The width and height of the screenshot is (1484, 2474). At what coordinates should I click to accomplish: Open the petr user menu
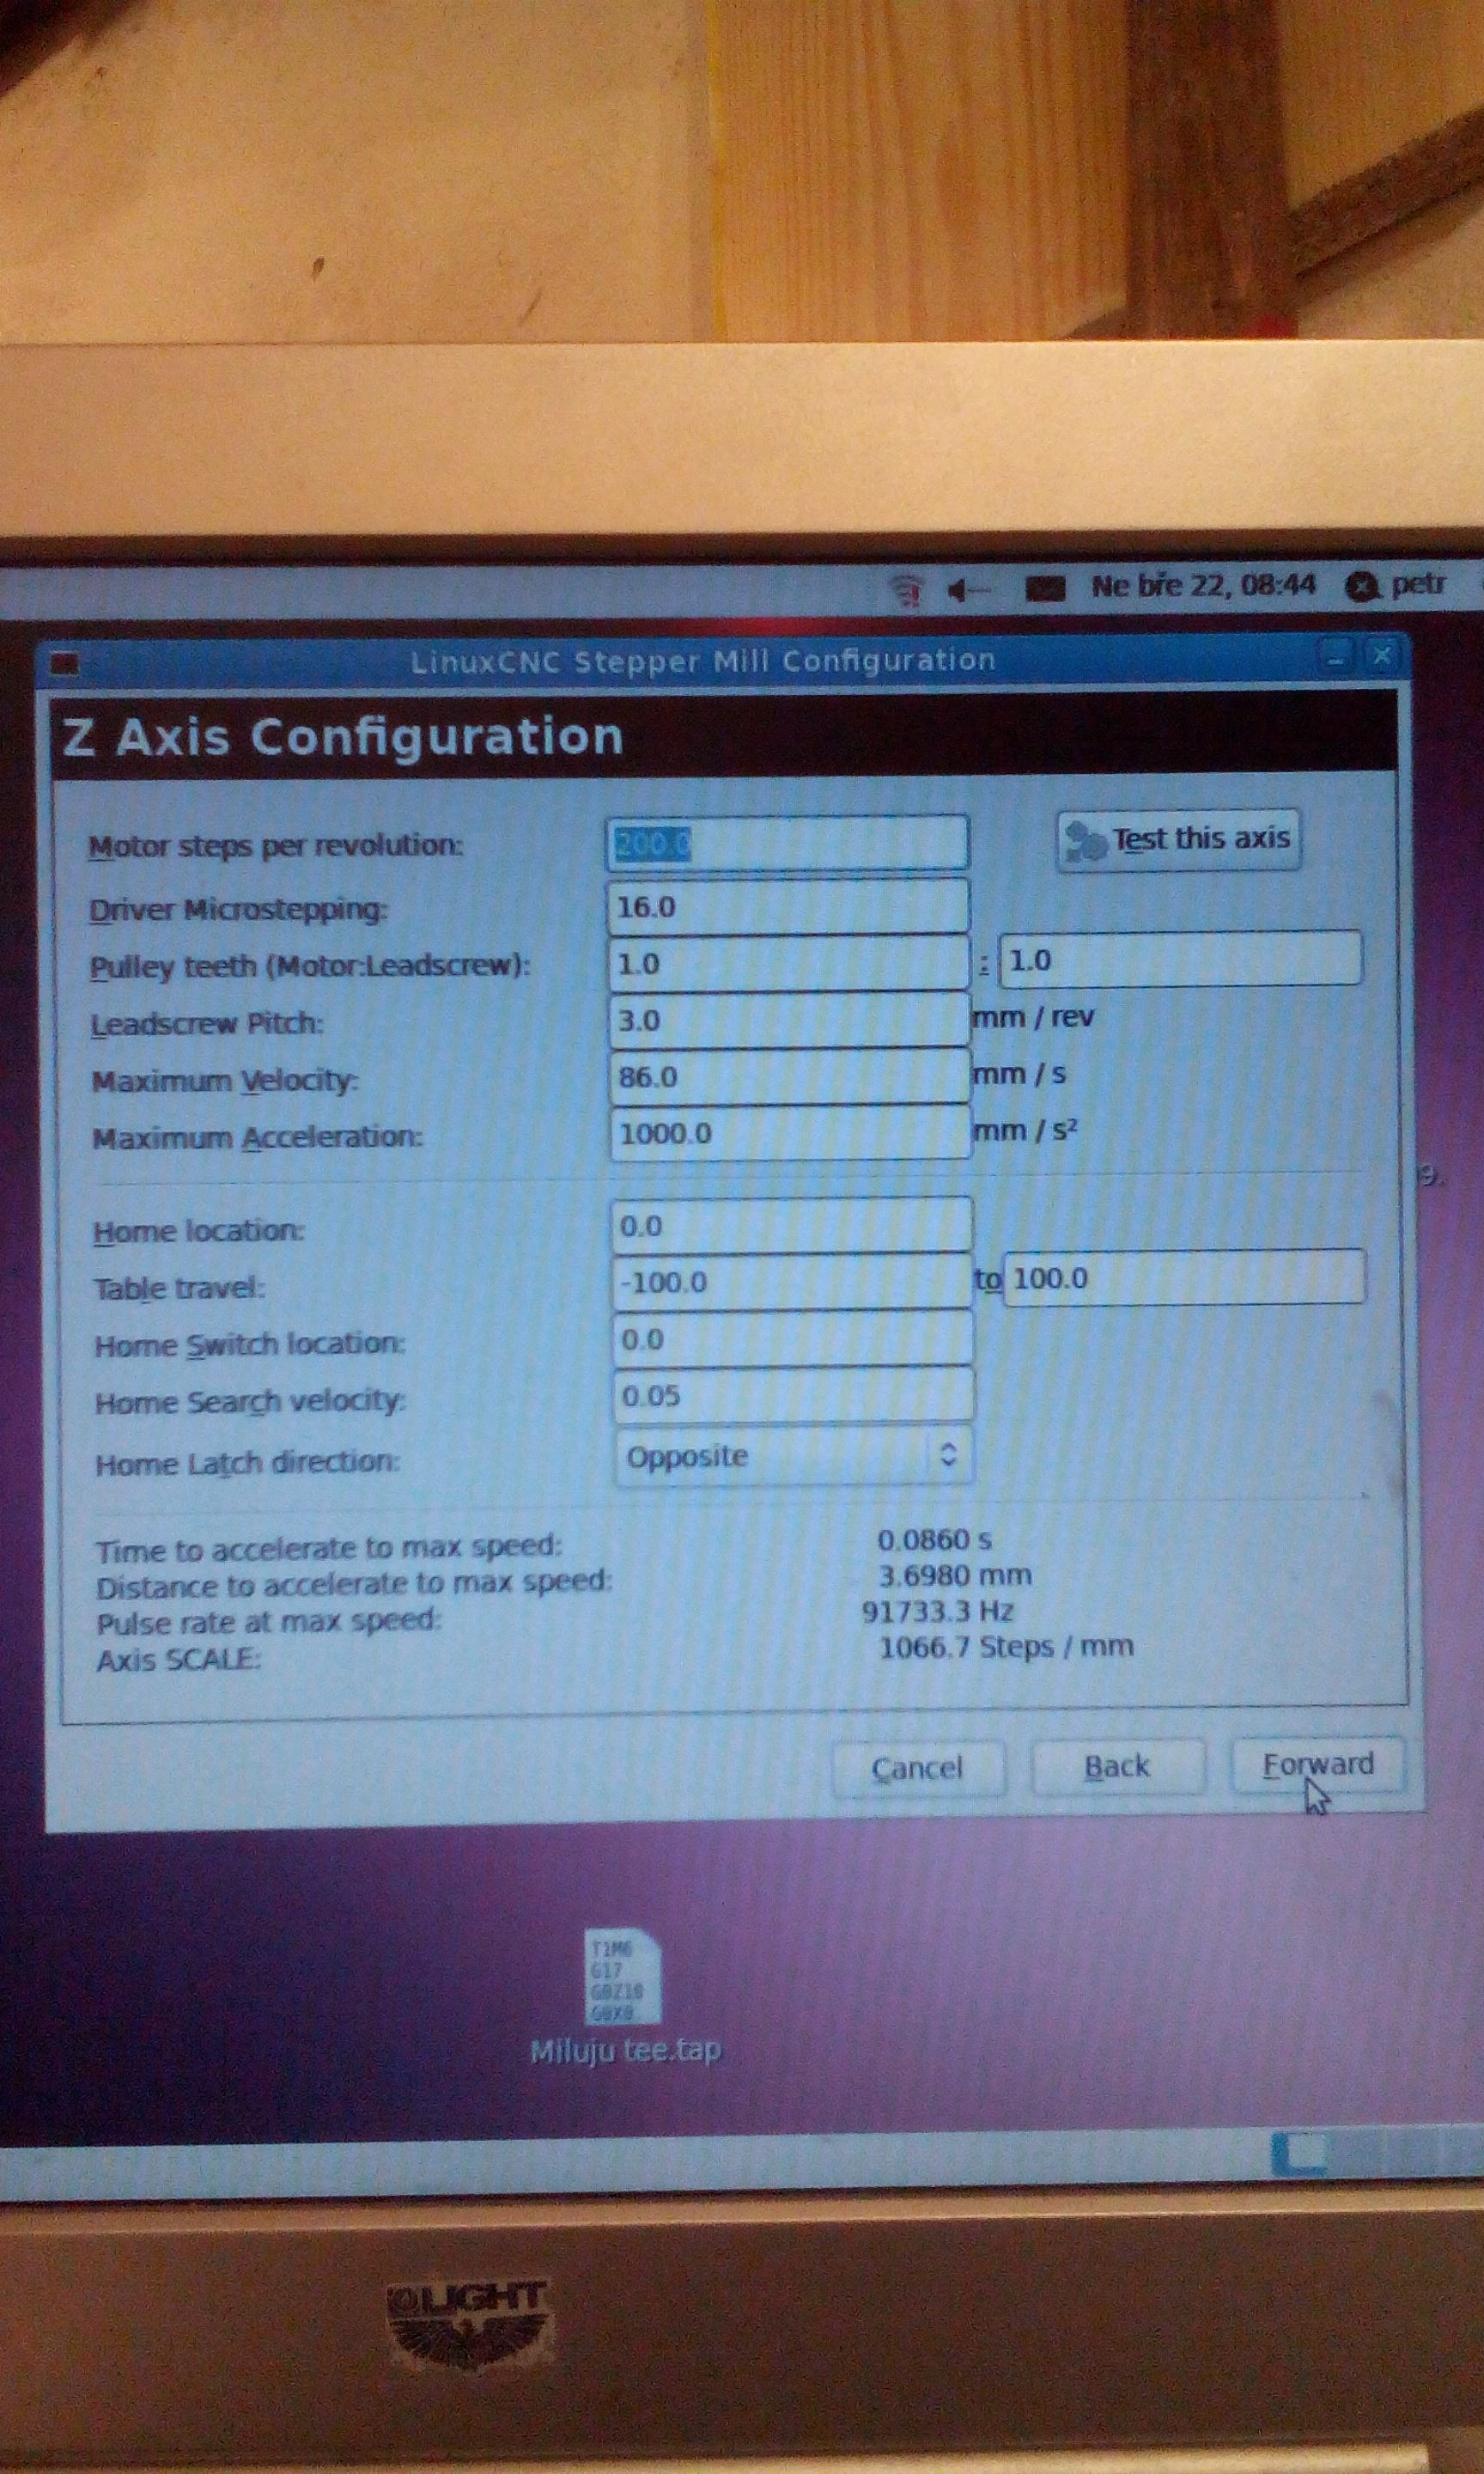tap(1399, 586)
